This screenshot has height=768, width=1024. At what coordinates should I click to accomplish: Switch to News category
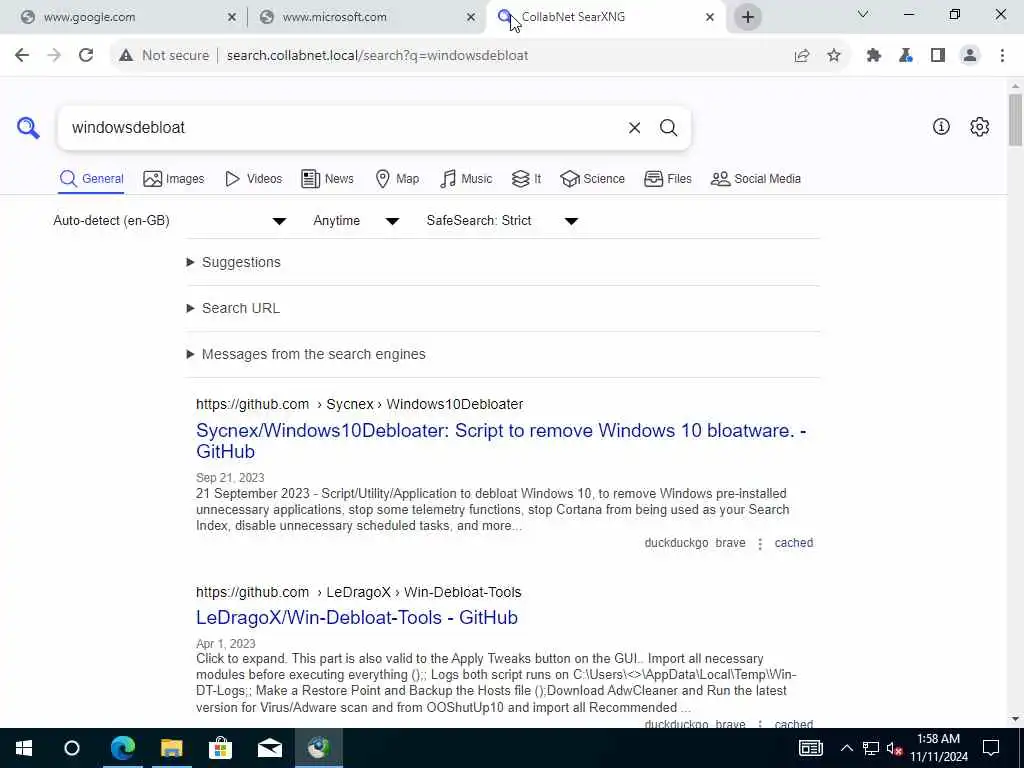[x=327, y=179]
